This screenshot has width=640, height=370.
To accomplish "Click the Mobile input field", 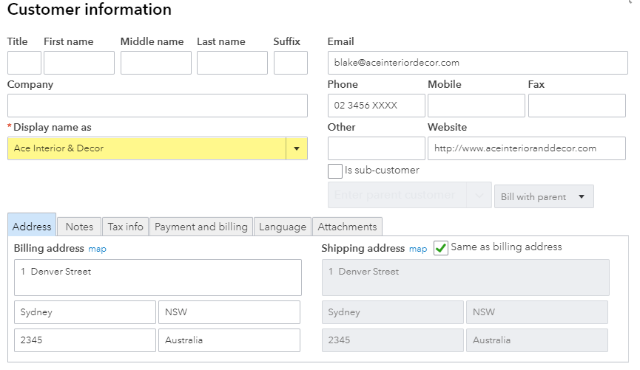I will (476, 106).
